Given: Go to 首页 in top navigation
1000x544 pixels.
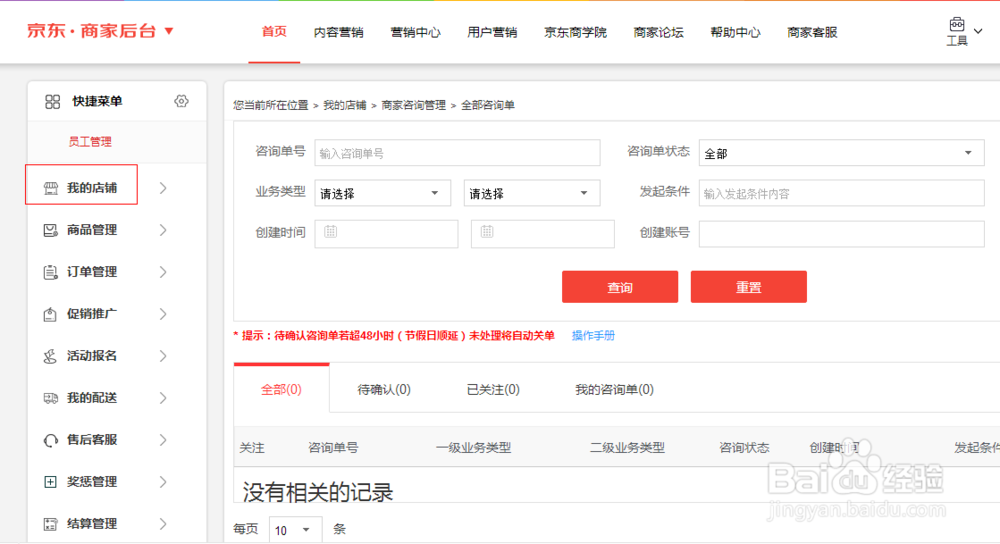Looking at the screenshot, I should (x=274, y=31).
